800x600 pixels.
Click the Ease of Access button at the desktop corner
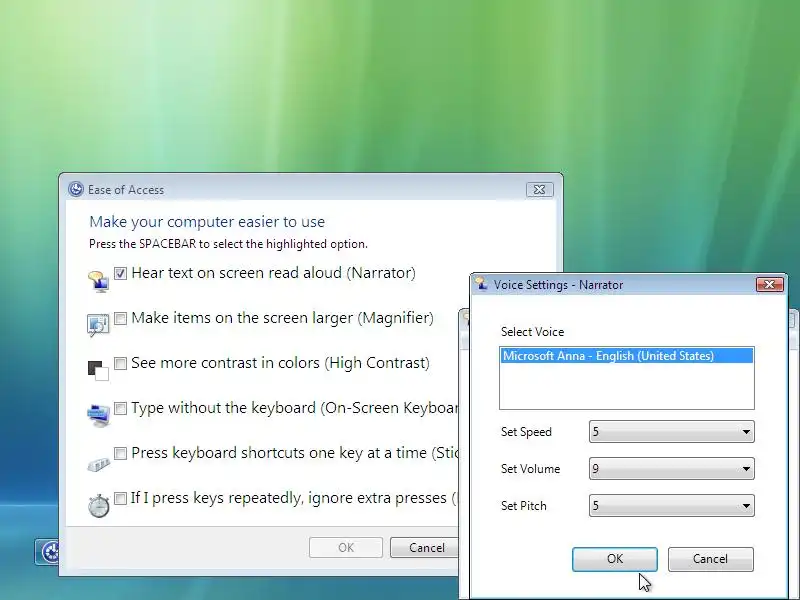tap(46, 552)
